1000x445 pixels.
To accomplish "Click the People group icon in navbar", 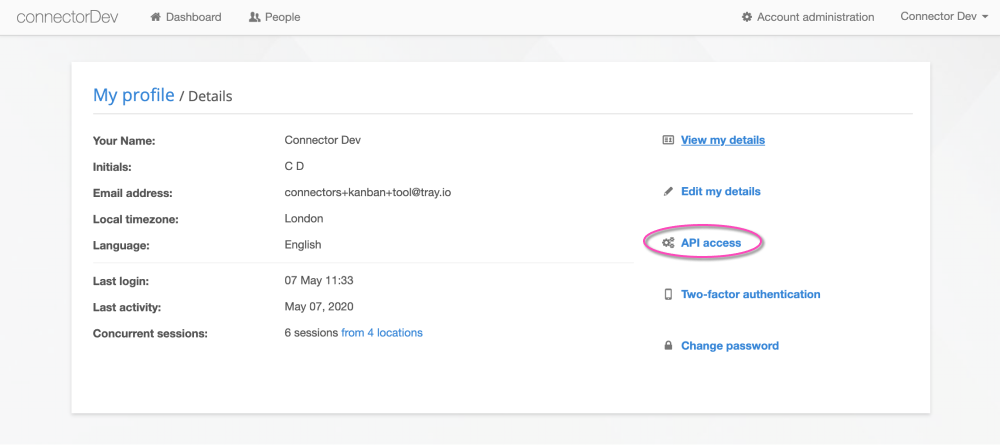I will [x=254, y=17].
